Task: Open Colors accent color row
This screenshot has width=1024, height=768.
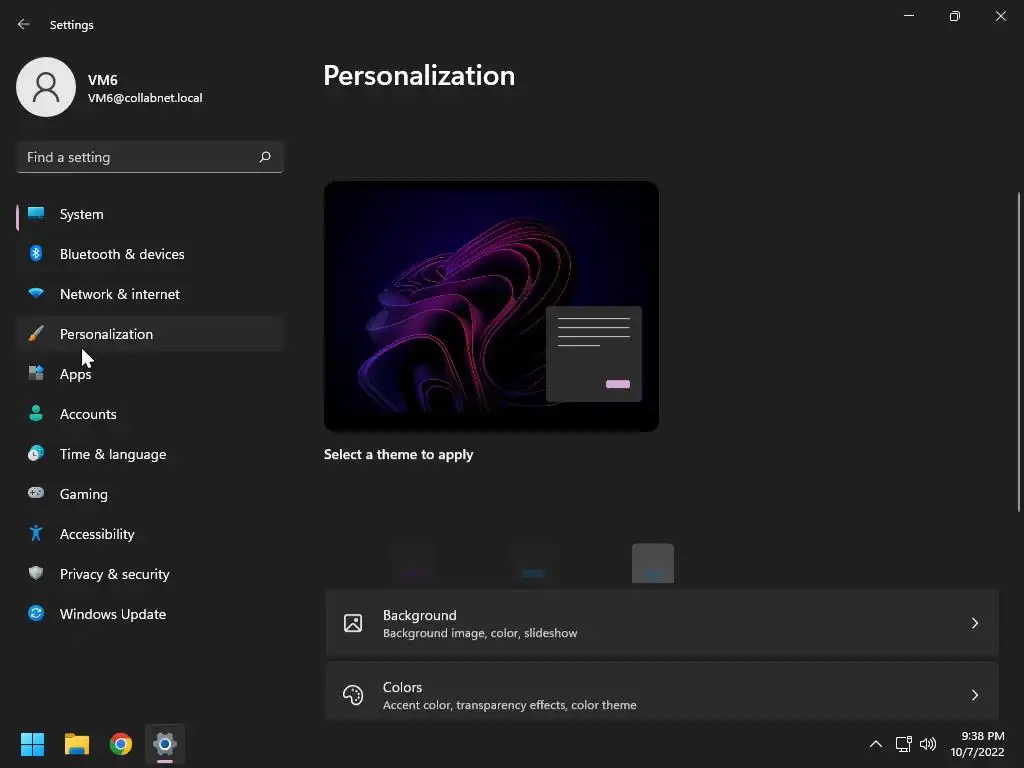Action: point(662,692)
